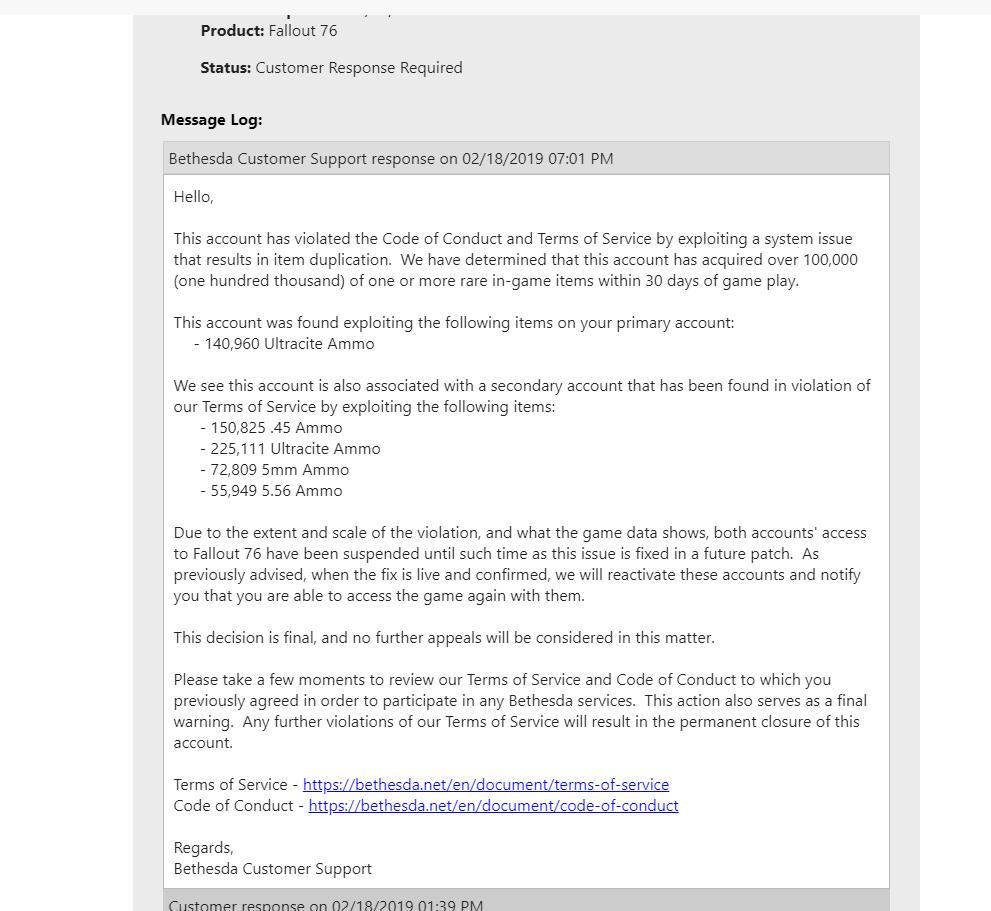Click the Regards sign-off line
Screen dimensions: 991x911
[203, 848]
